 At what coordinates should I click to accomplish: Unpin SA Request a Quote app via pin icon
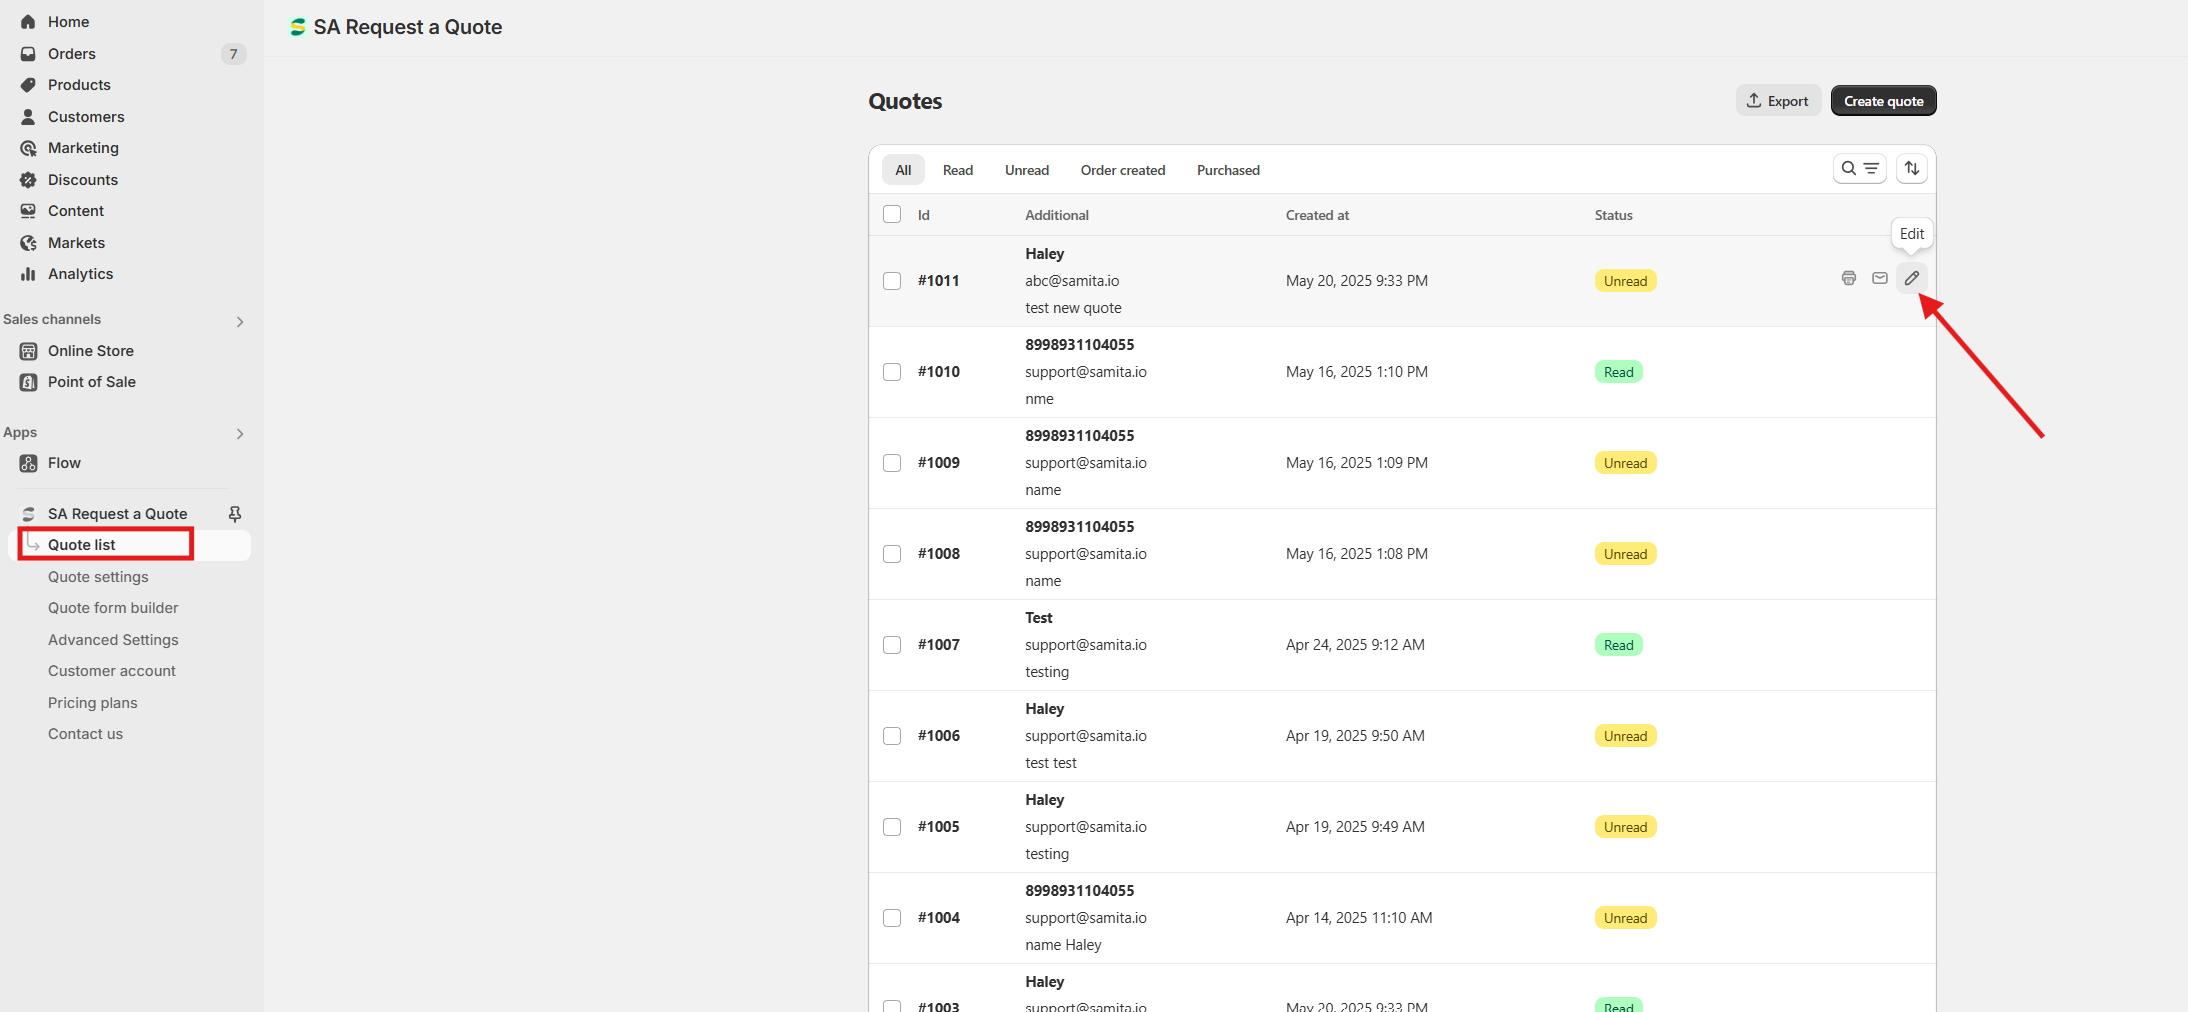[x=235, y=514]
